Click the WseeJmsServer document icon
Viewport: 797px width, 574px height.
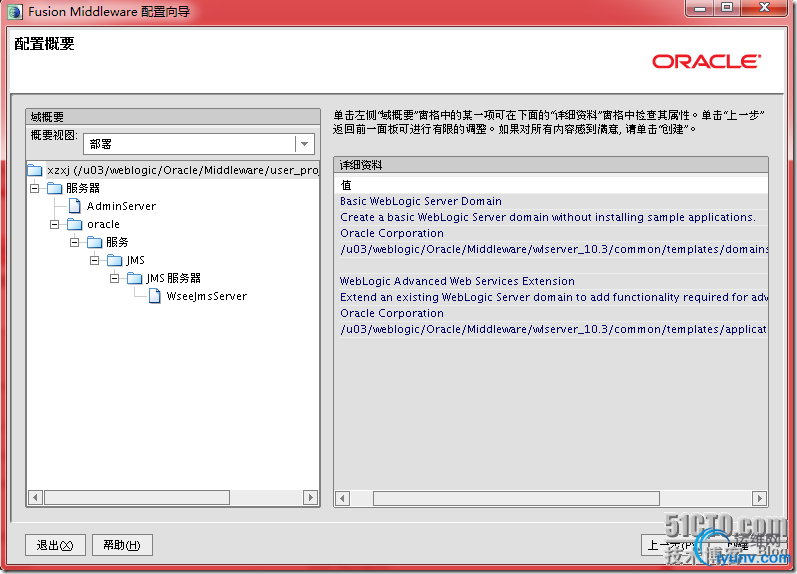pos(155,296)
